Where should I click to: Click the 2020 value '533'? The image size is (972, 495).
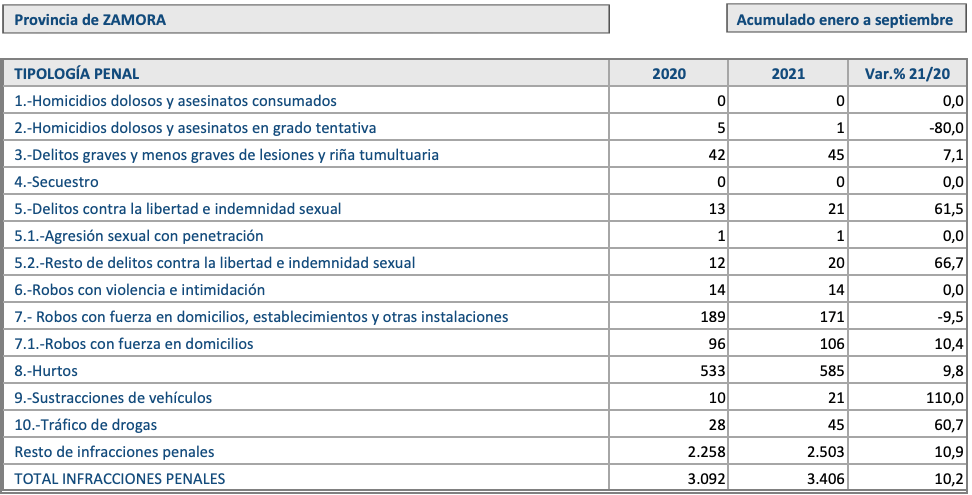(x=712, y=370)
